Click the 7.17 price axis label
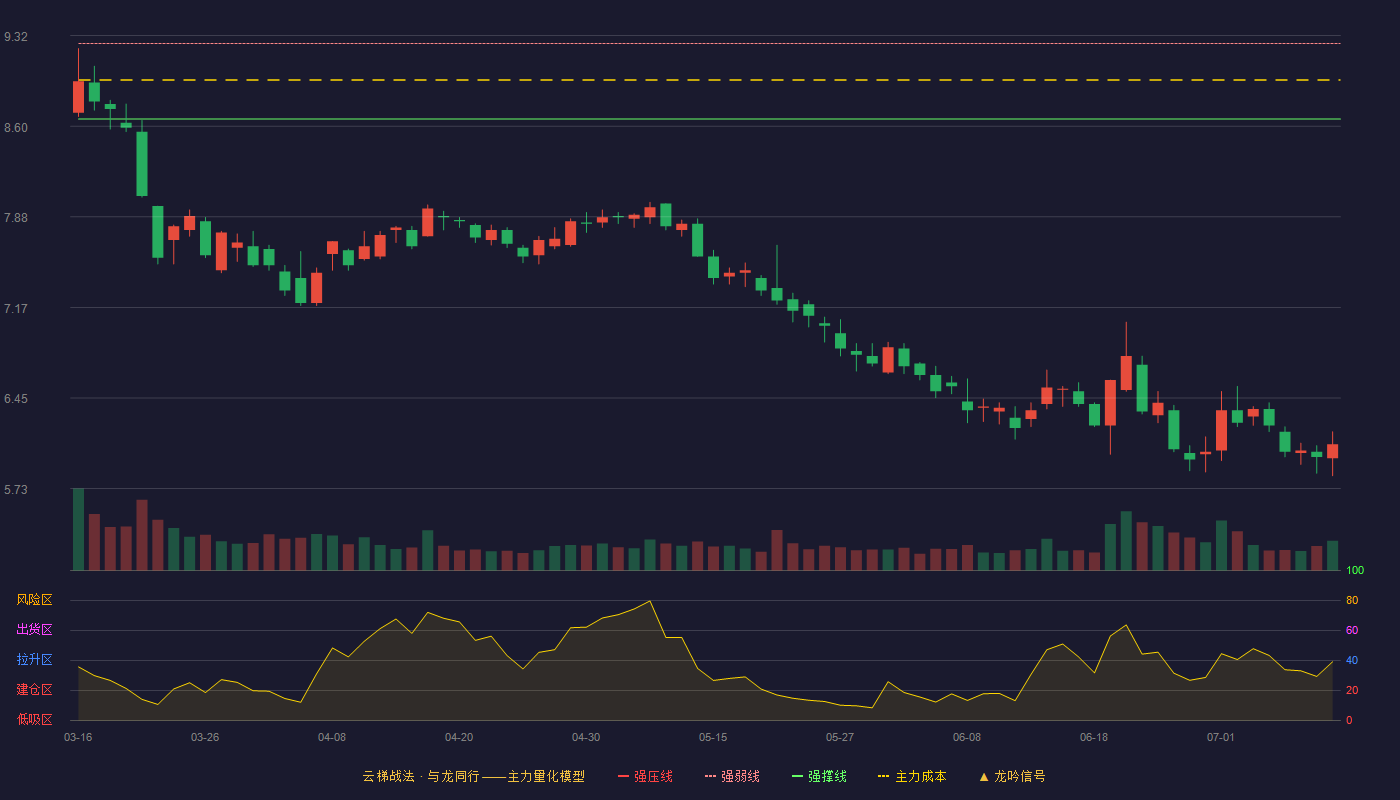1400x800 pixels. click(x=16, y=309)
